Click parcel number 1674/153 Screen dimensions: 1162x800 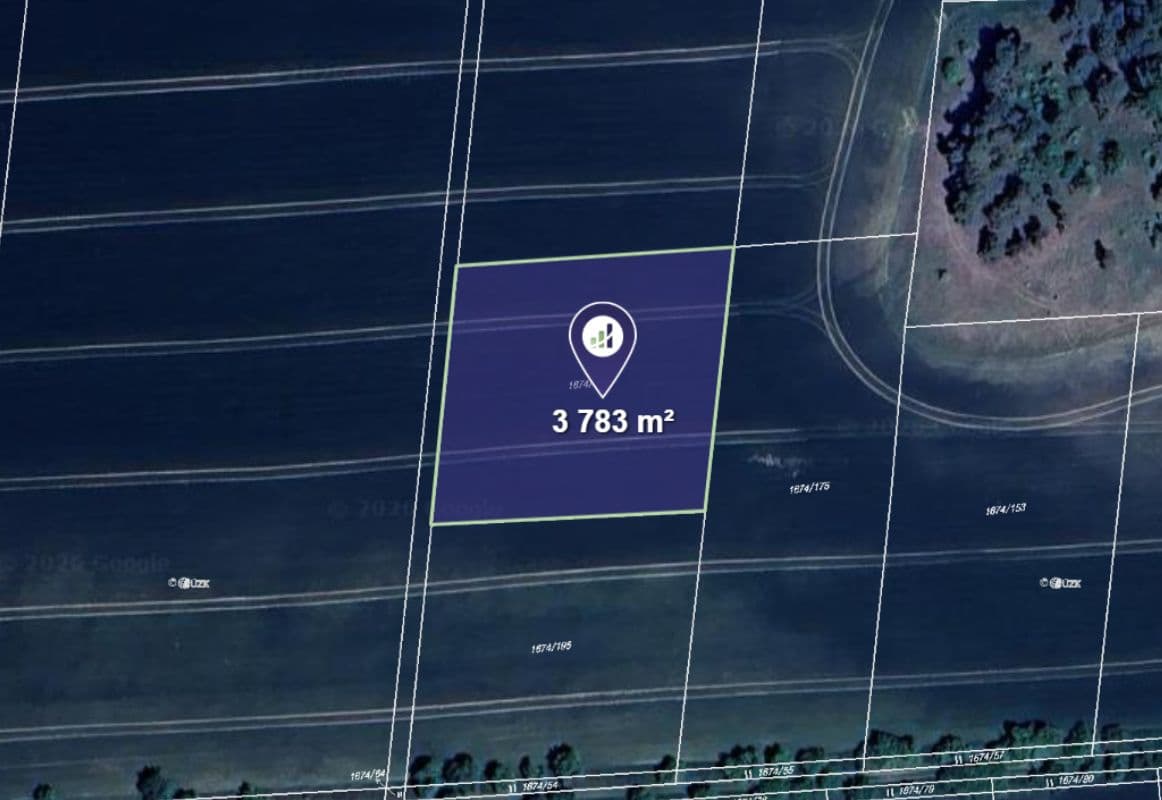1005,509
